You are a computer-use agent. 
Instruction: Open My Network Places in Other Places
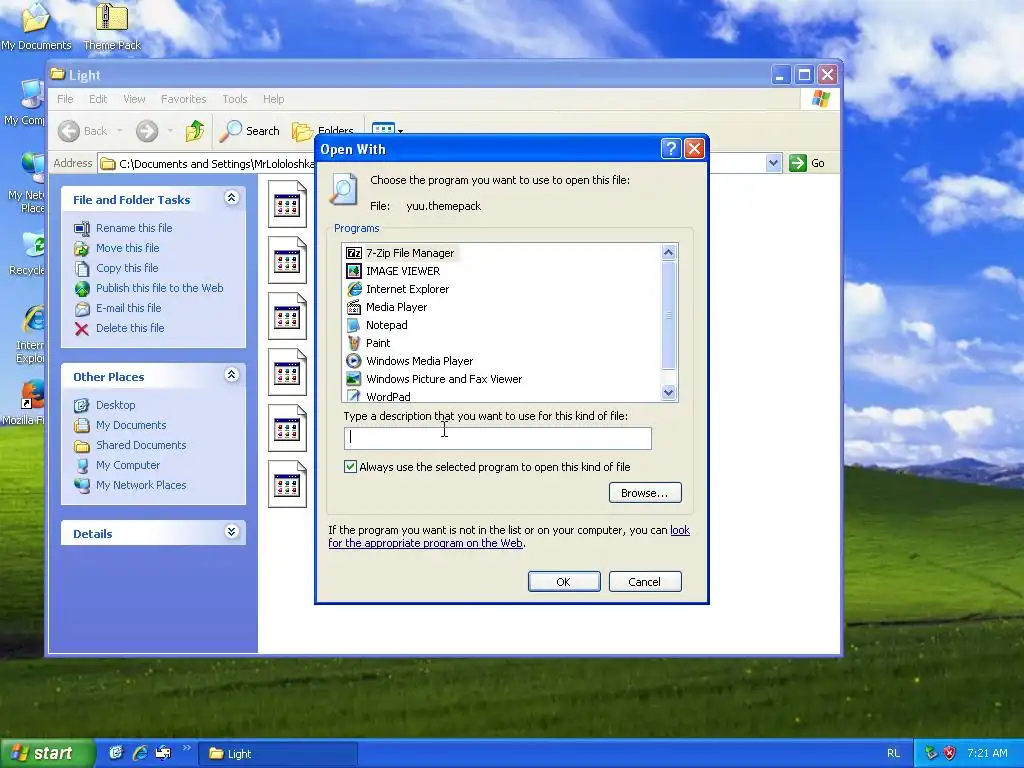[141, 485]
